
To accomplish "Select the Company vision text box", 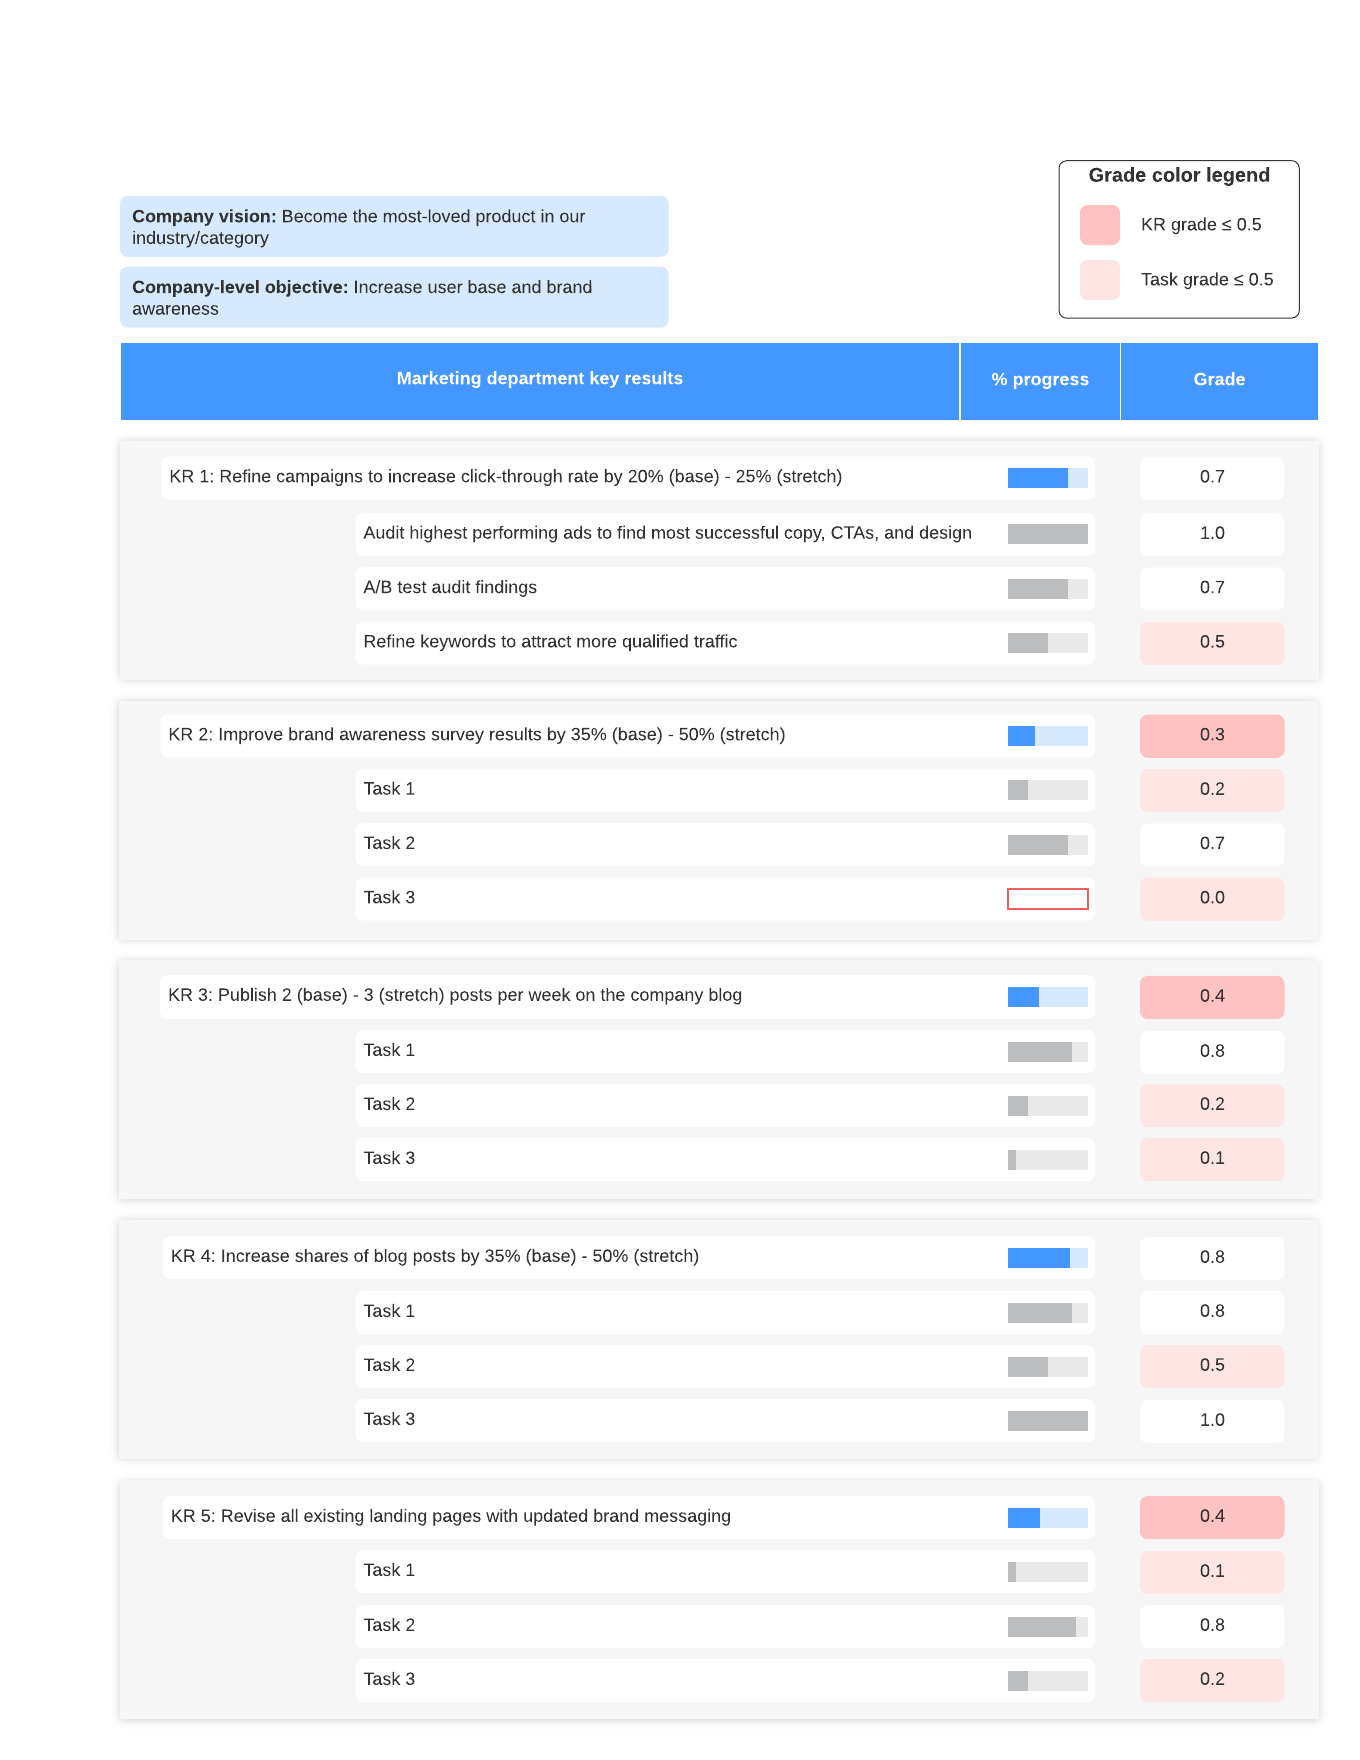I will (394, 227).
